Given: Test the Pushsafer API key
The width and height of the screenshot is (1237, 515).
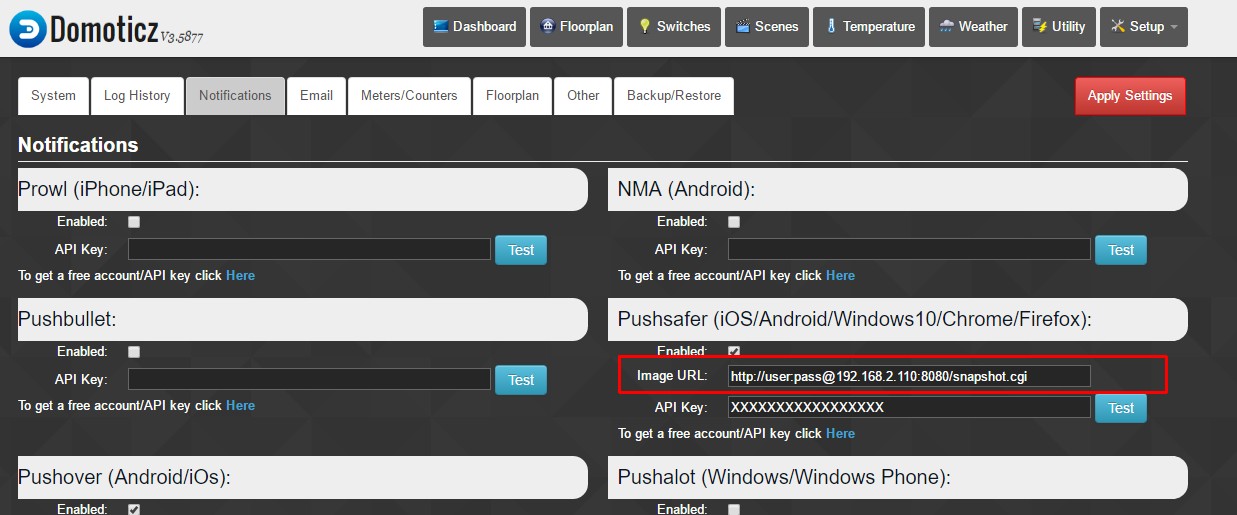Looking at the screenshot, I should [x=1121, y=408].
